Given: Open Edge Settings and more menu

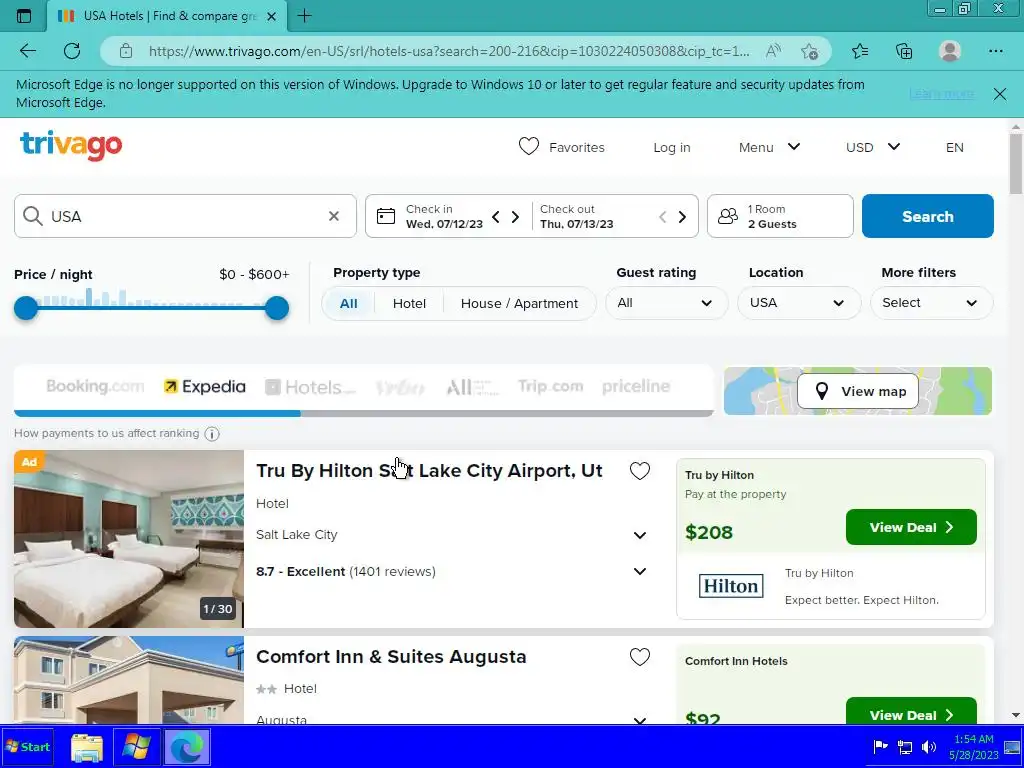Looking at the screenshot, I should coord(995,51).
